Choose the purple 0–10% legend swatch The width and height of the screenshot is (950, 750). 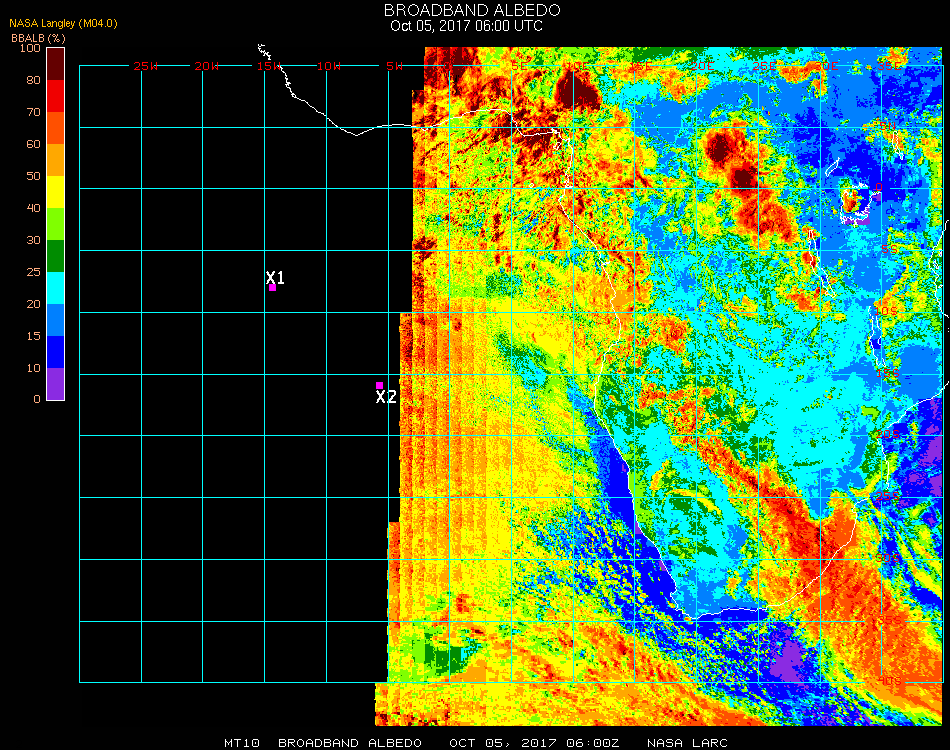(56, 384)
